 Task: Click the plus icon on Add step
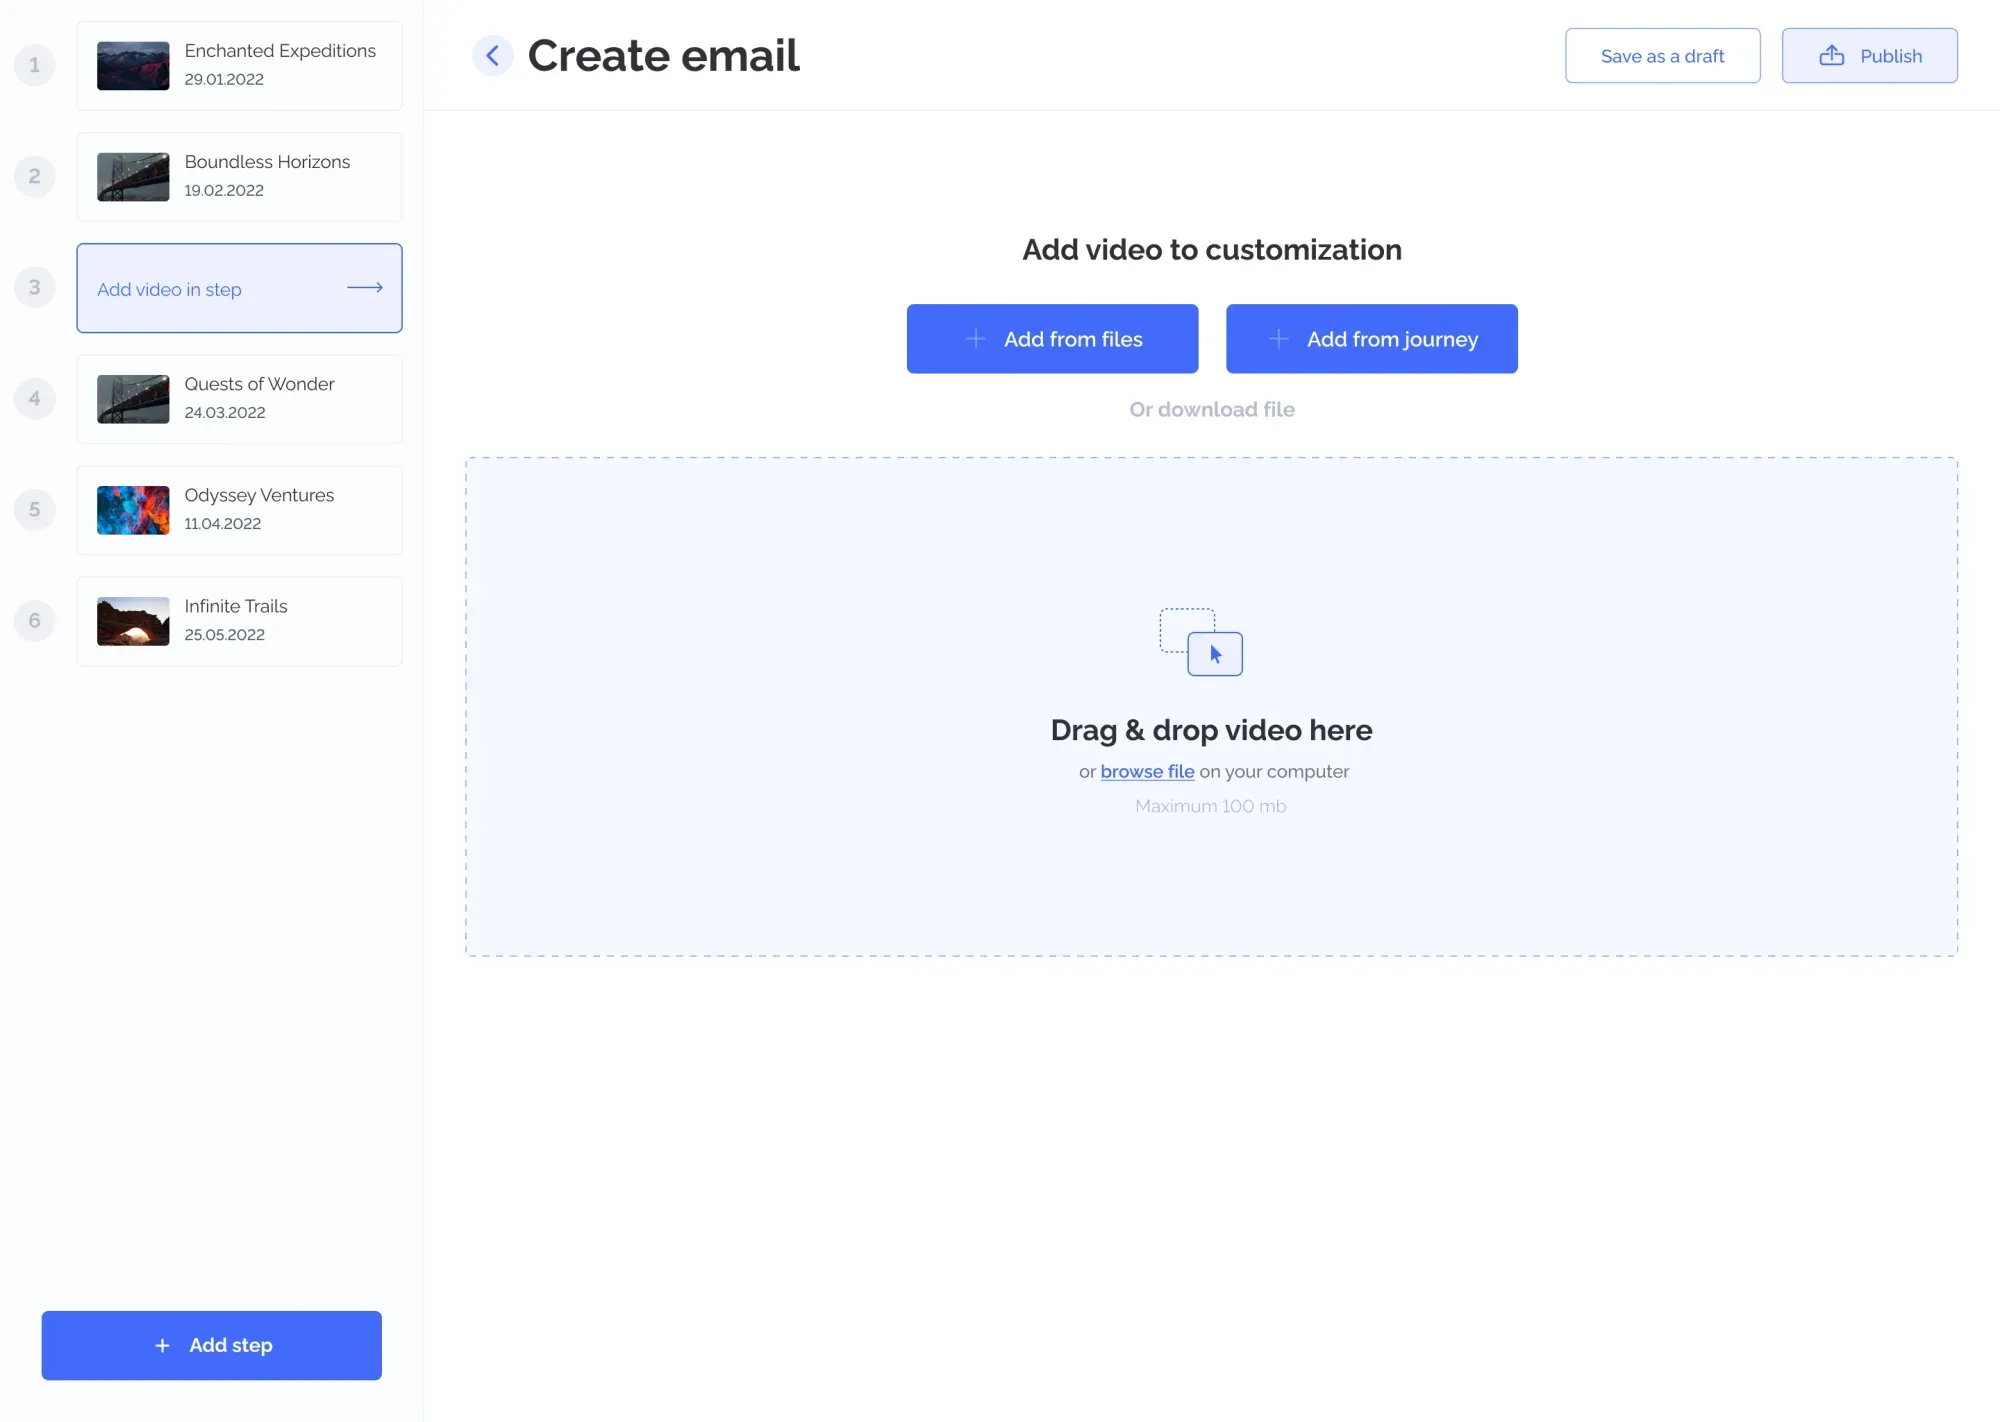coord(160,1345)
